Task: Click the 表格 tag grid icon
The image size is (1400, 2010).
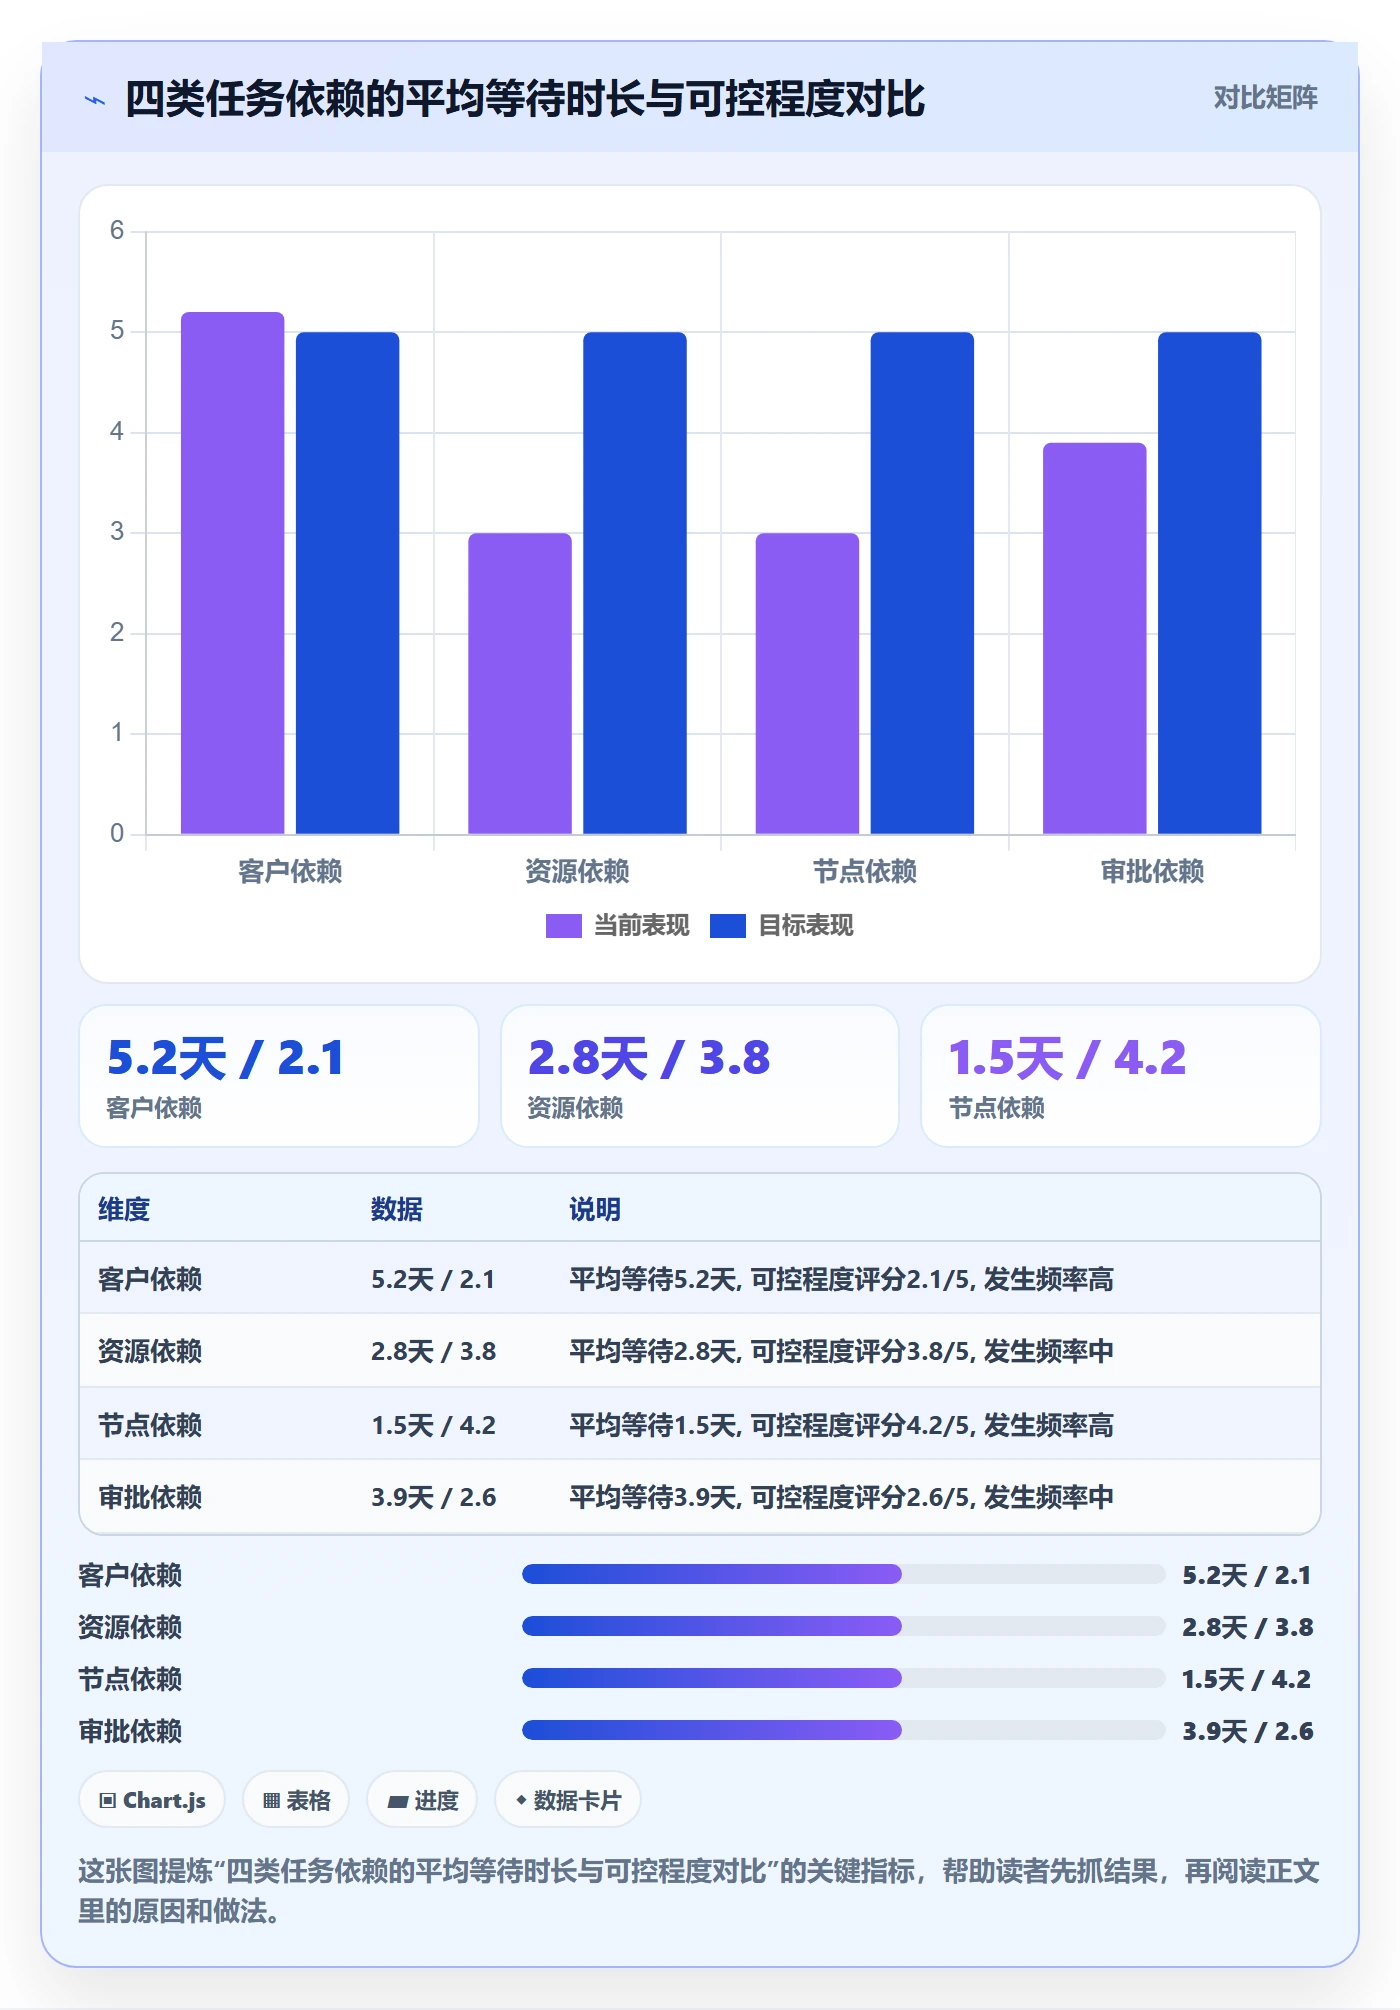Action: click(x=271, y=1801)
